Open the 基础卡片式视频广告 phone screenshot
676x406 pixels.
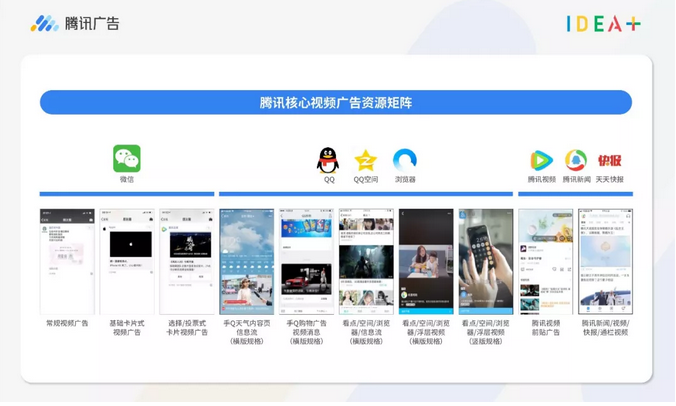click(x=127, y=262)
